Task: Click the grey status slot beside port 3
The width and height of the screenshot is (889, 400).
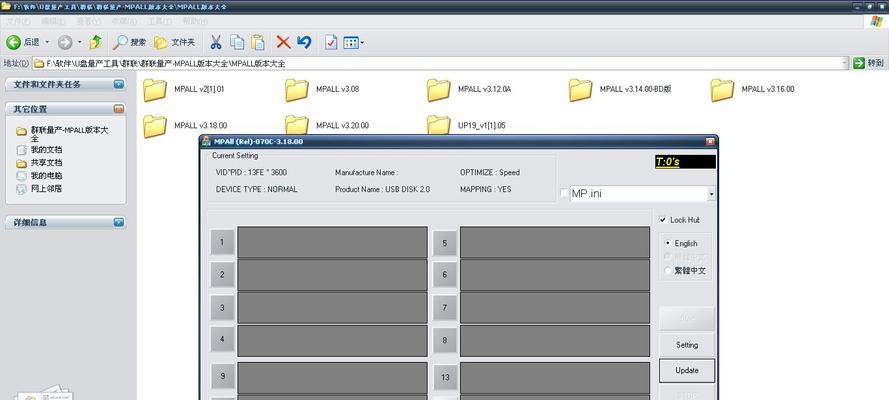Action: [332, 308]
